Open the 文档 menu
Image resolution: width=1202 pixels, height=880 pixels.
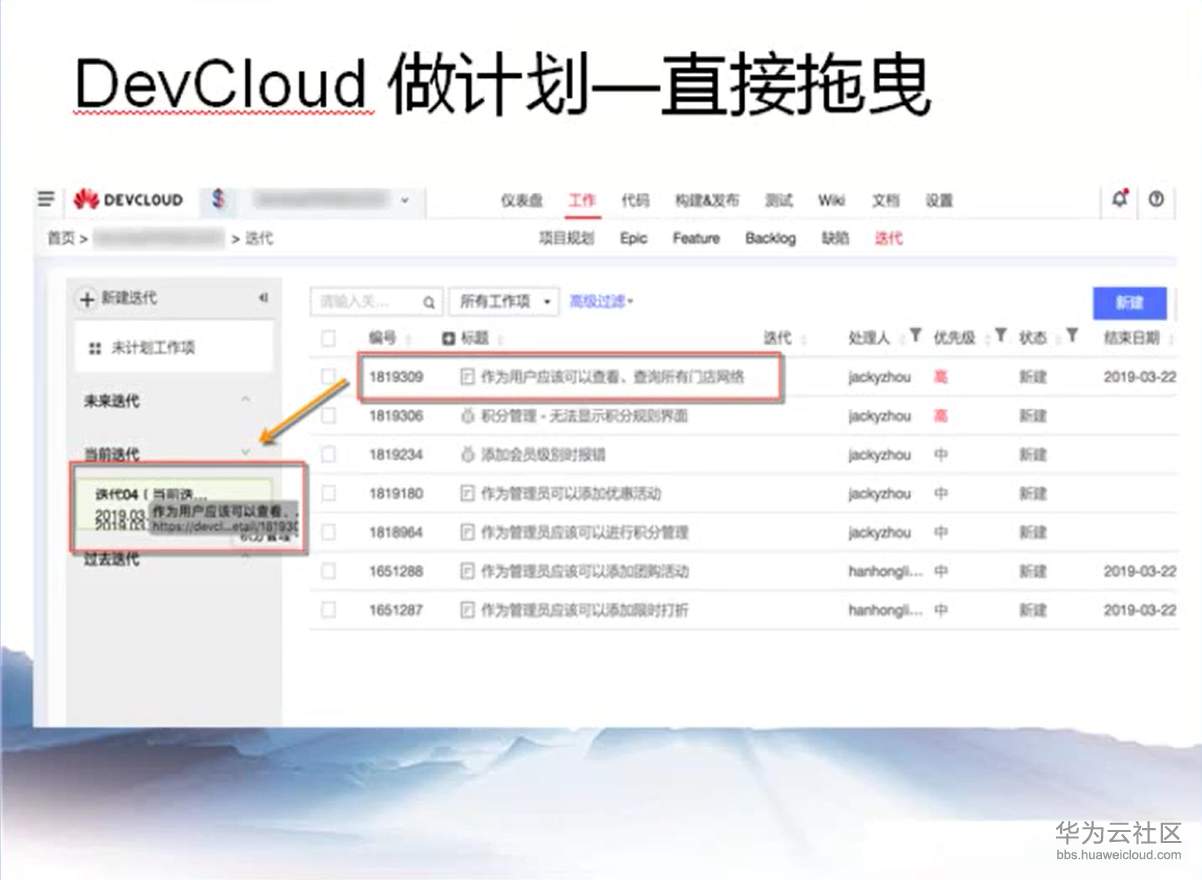point(885,200)
